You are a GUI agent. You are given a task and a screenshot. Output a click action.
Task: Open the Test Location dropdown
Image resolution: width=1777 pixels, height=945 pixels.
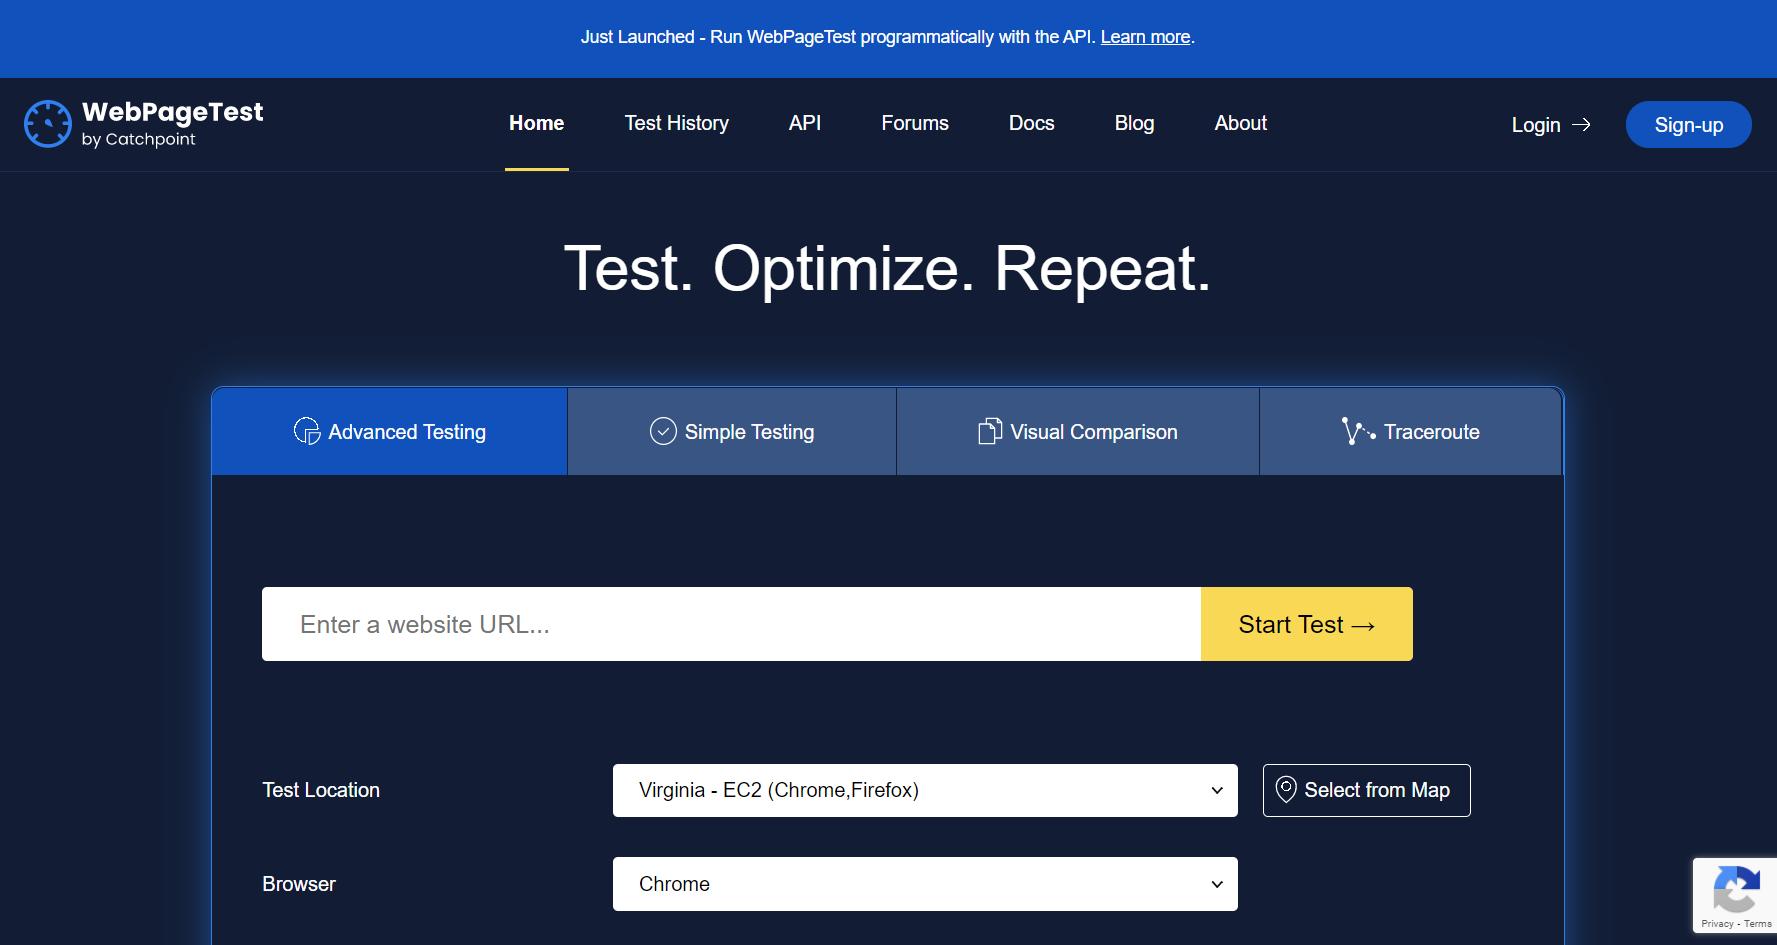click(x=924, y=790)
